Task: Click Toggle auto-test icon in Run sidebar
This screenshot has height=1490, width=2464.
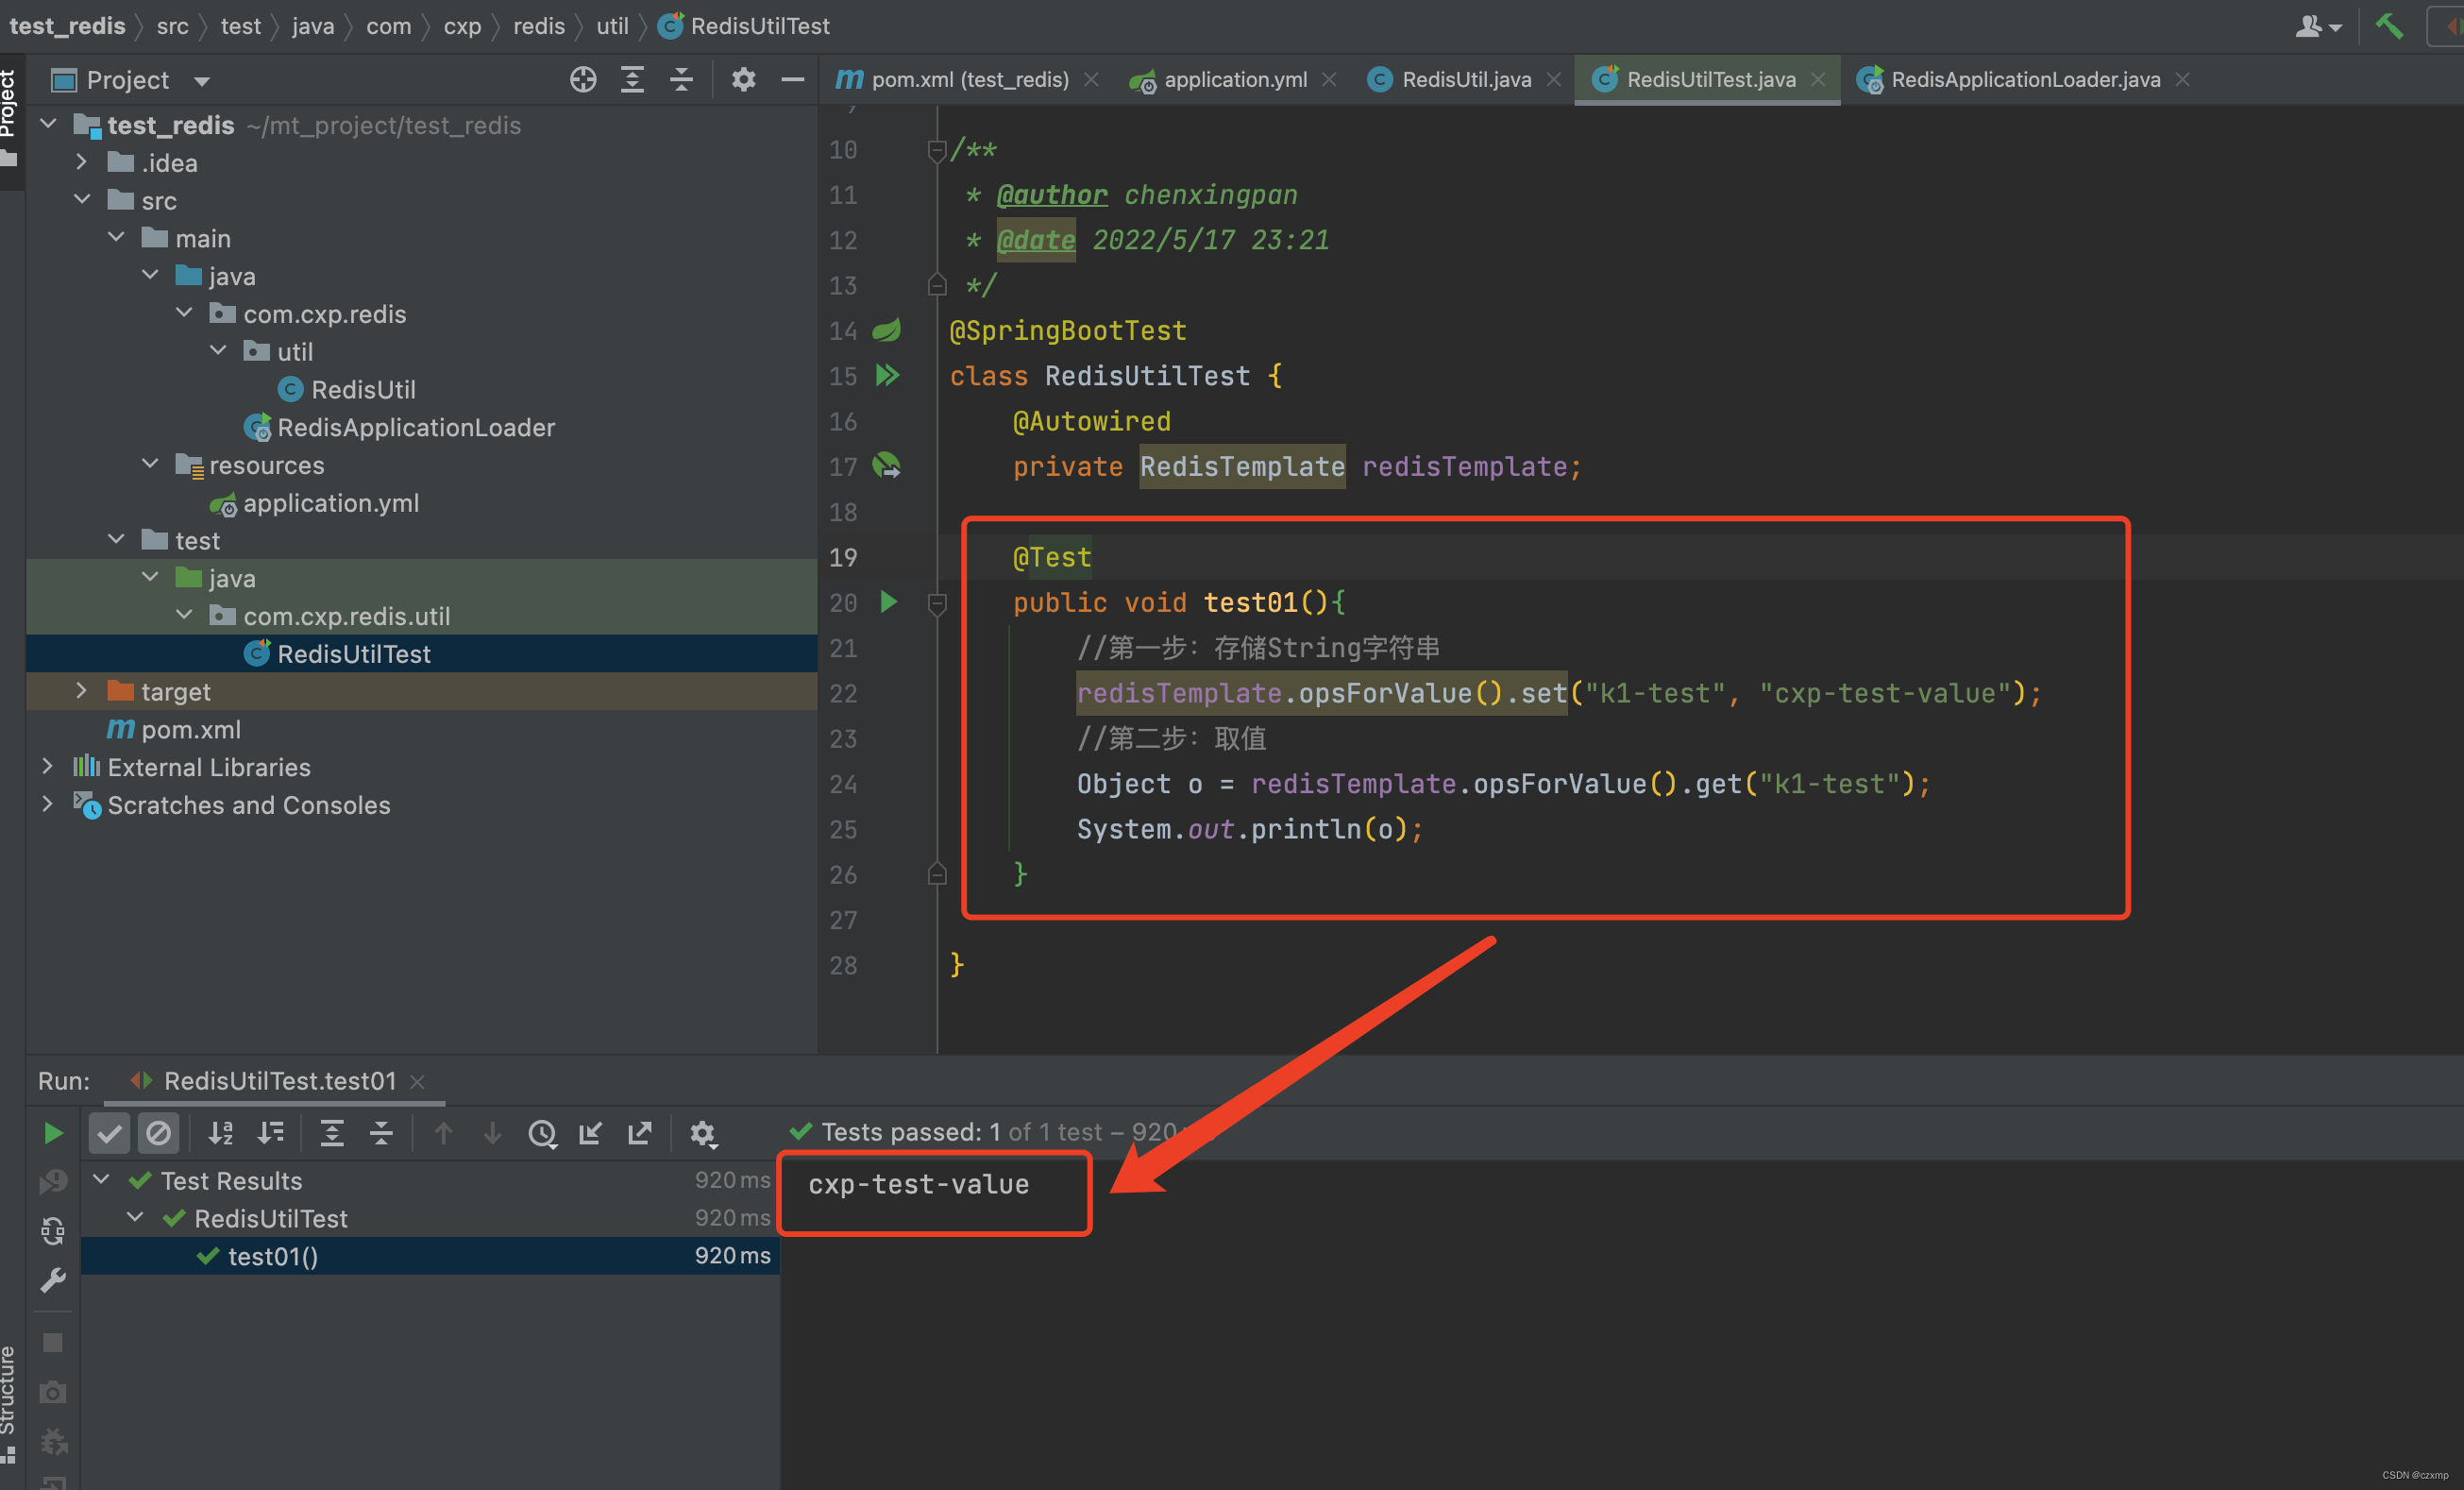Action: [53, 1231]
